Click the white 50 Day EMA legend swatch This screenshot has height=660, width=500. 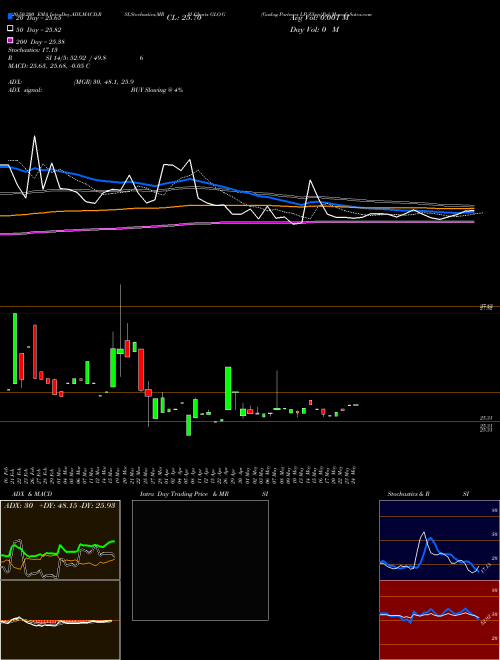[10, 29]
